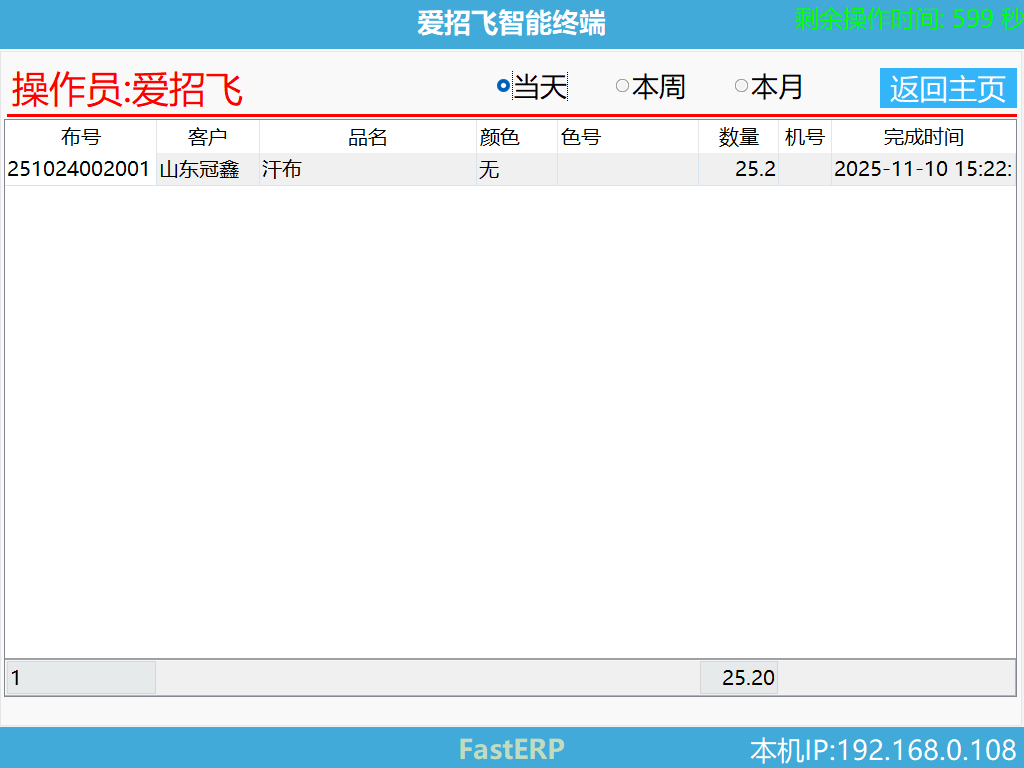The width and height of the screenshot is (1024, 768).
Task: Click the 机号 column header
Action: click(x=805, y=137)
